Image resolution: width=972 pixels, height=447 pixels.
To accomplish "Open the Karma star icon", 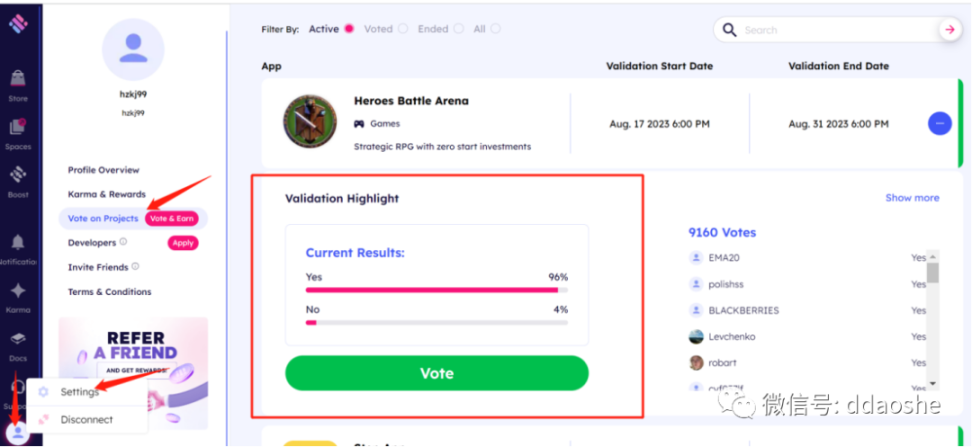I will coord(18,291).
